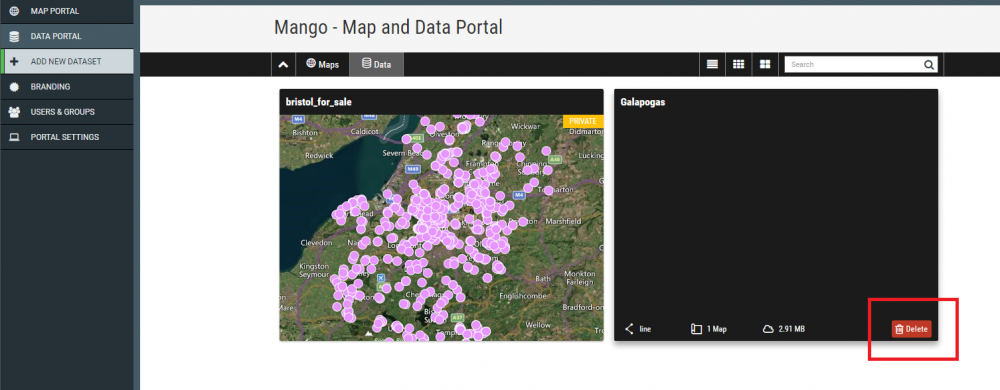
Task: Click the Galapogas dataset title
Action: [643, 102]
